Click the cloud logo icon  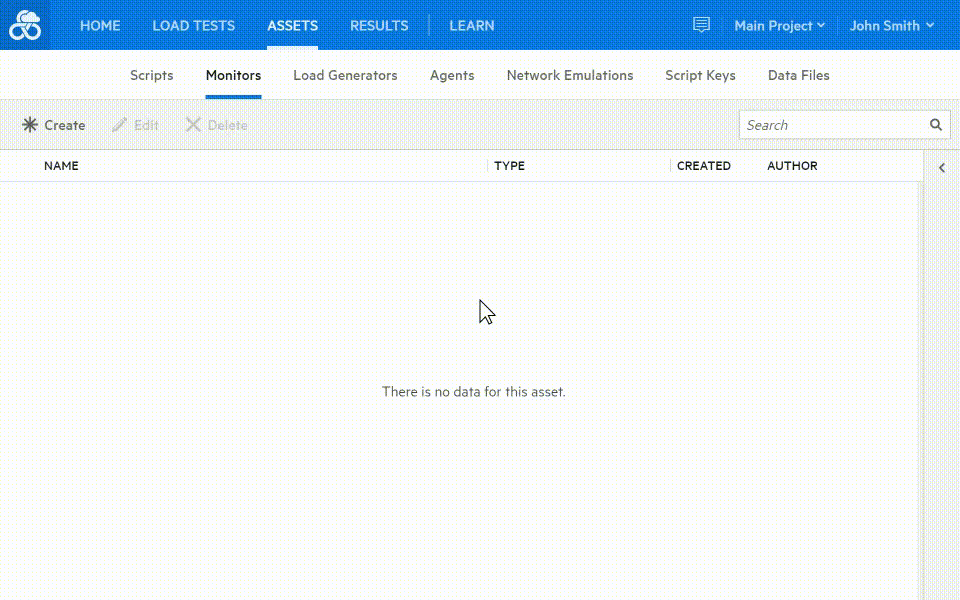pos(25,26)
